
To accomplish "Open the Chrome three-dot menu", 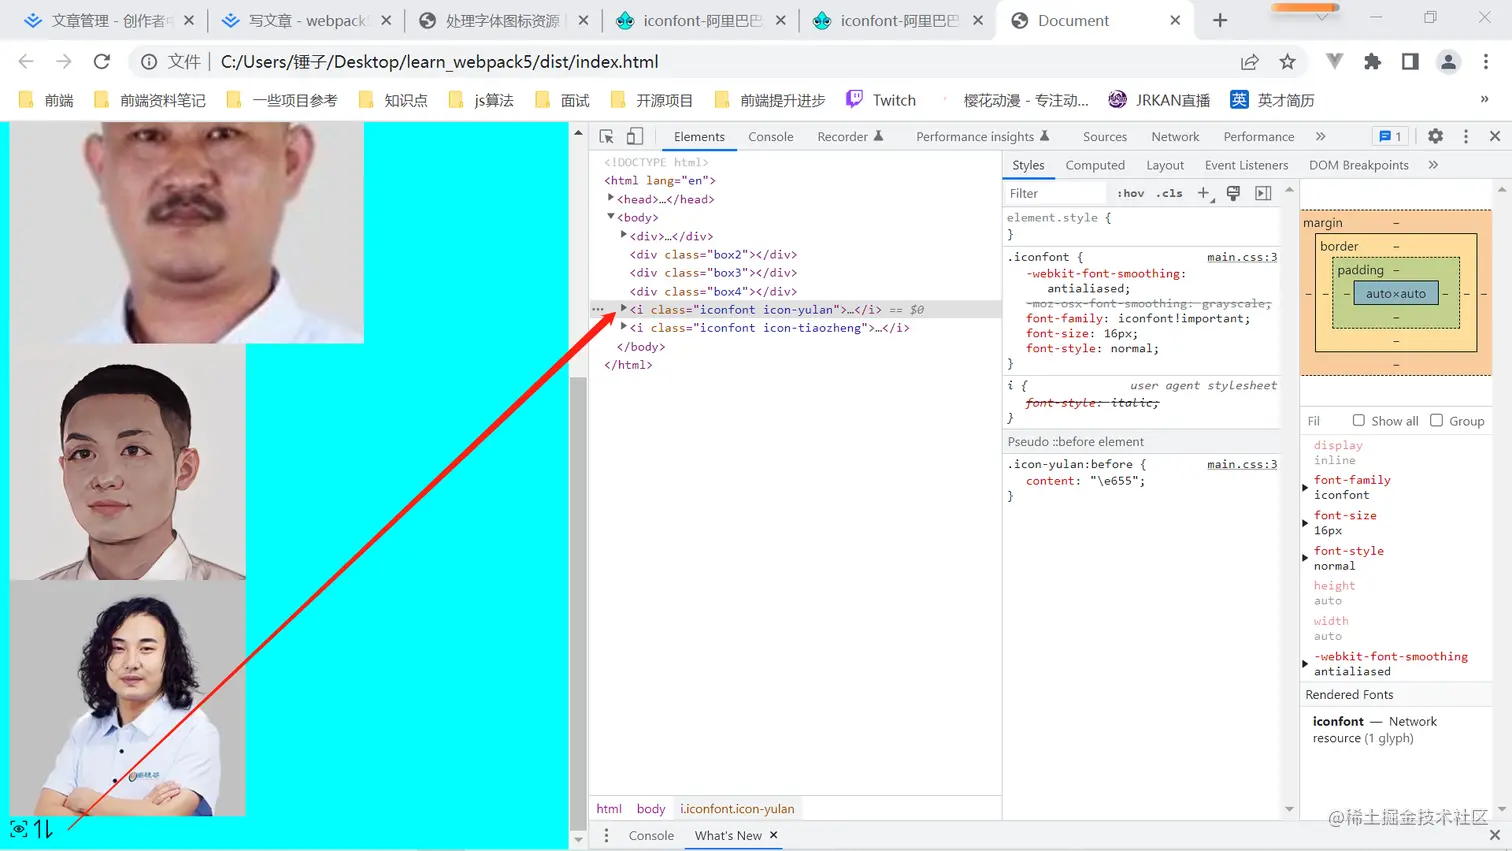I will [1486, 62].
